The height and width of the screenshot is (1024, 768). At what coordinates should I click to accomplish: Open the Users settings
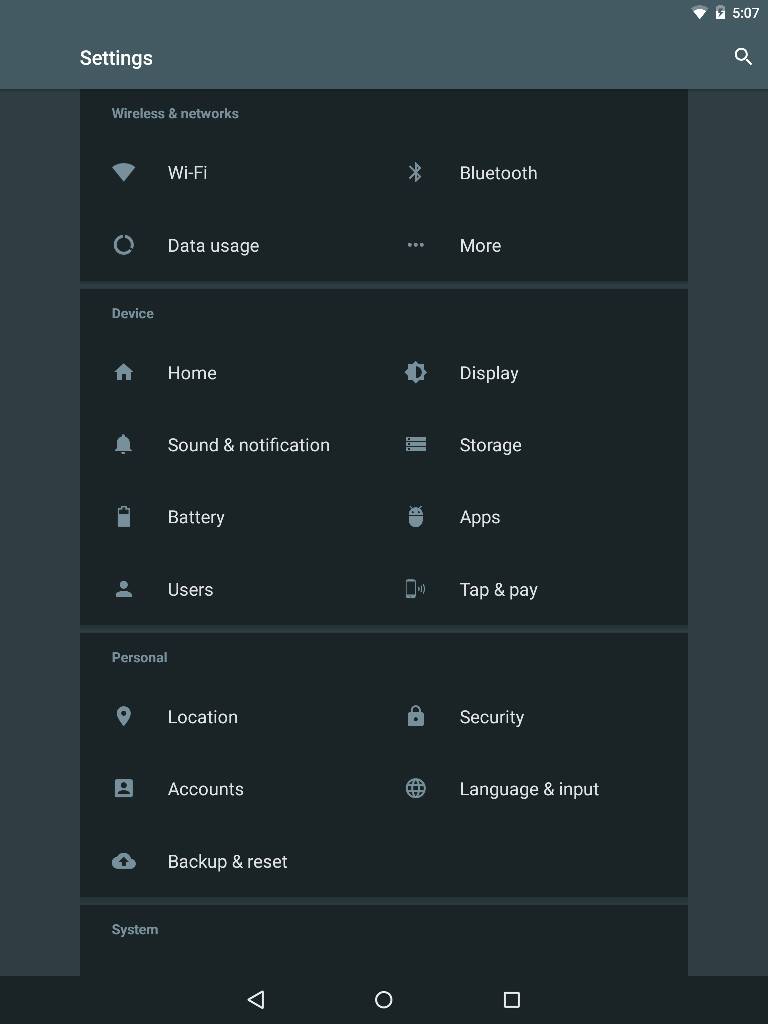[x=190, y=589]
